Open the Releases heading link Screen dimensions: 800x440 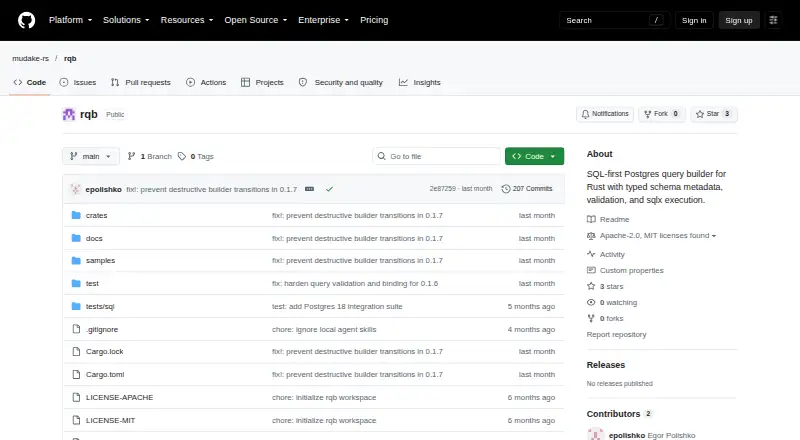click(606, 365)
